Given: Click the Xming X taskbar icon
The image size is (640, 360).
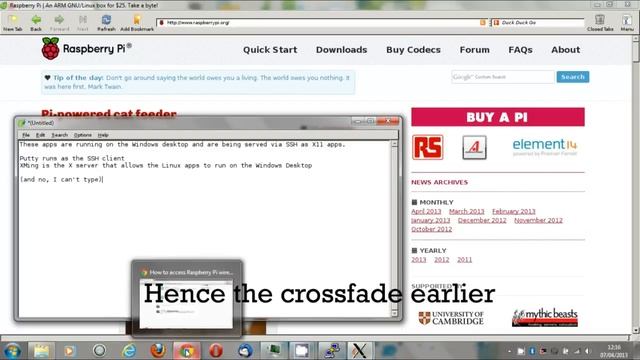Looking at the screenshot, I should [x=360, y=351].
